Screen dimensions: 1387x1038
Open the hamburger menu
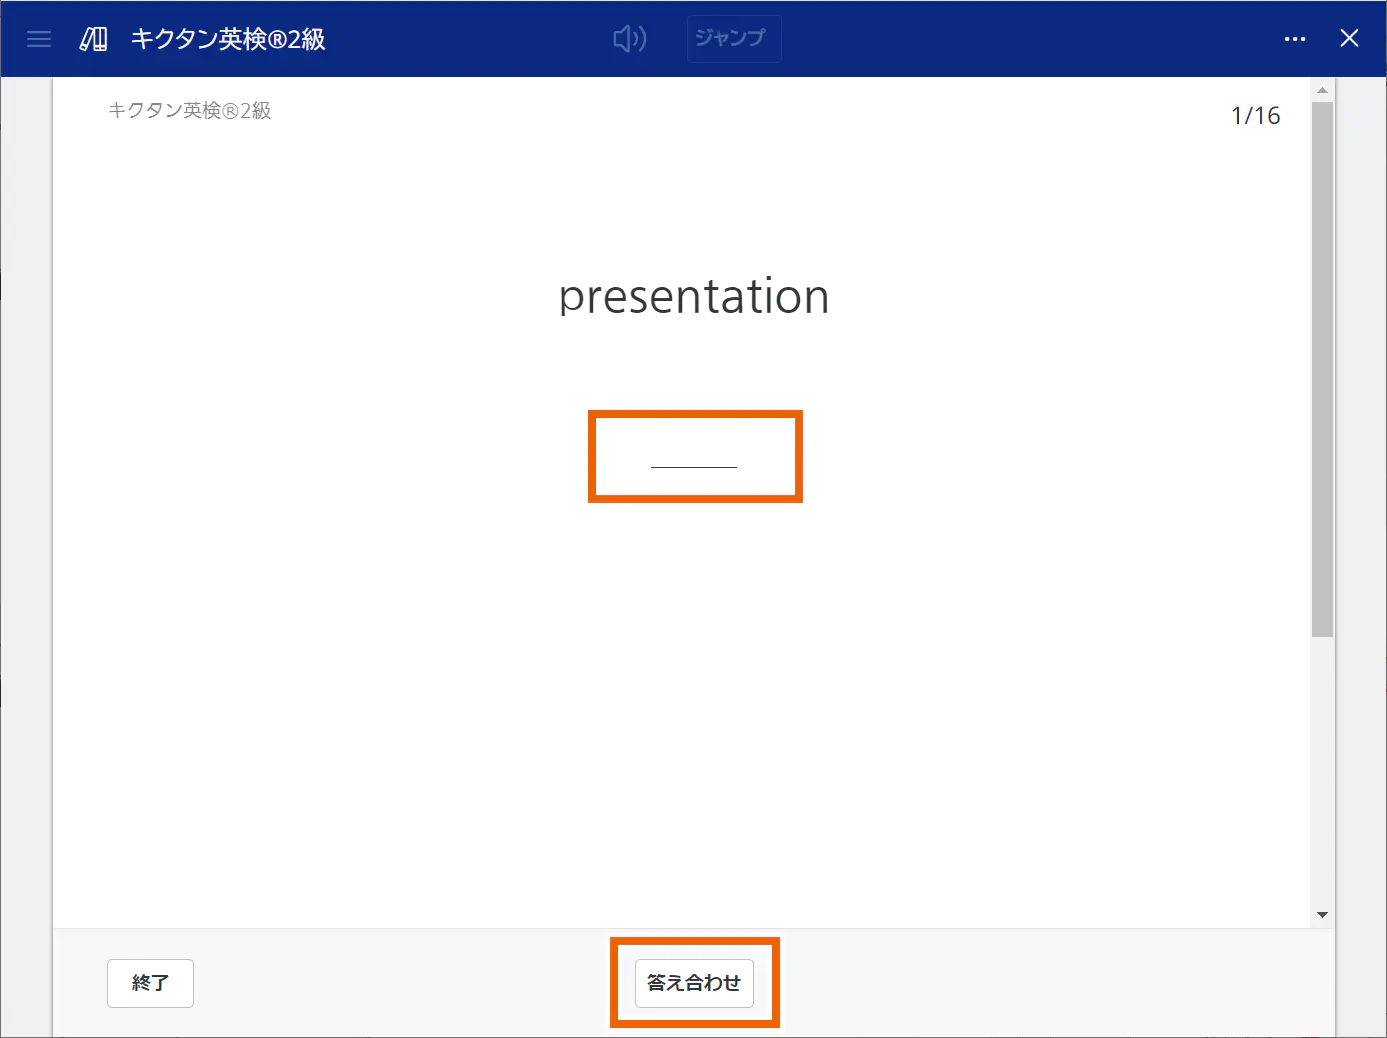click(39, 39)
